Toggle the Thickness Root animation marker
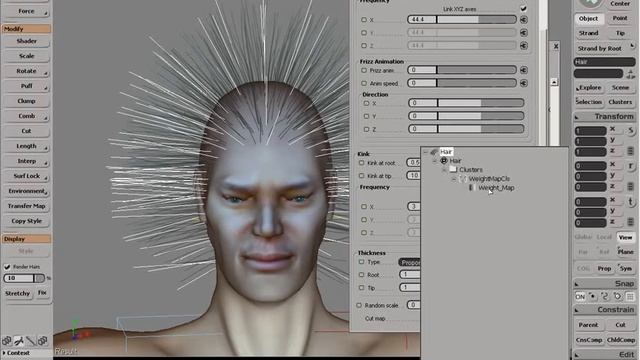The width and height of the screenshot is (640, 360). coord(361,275)
